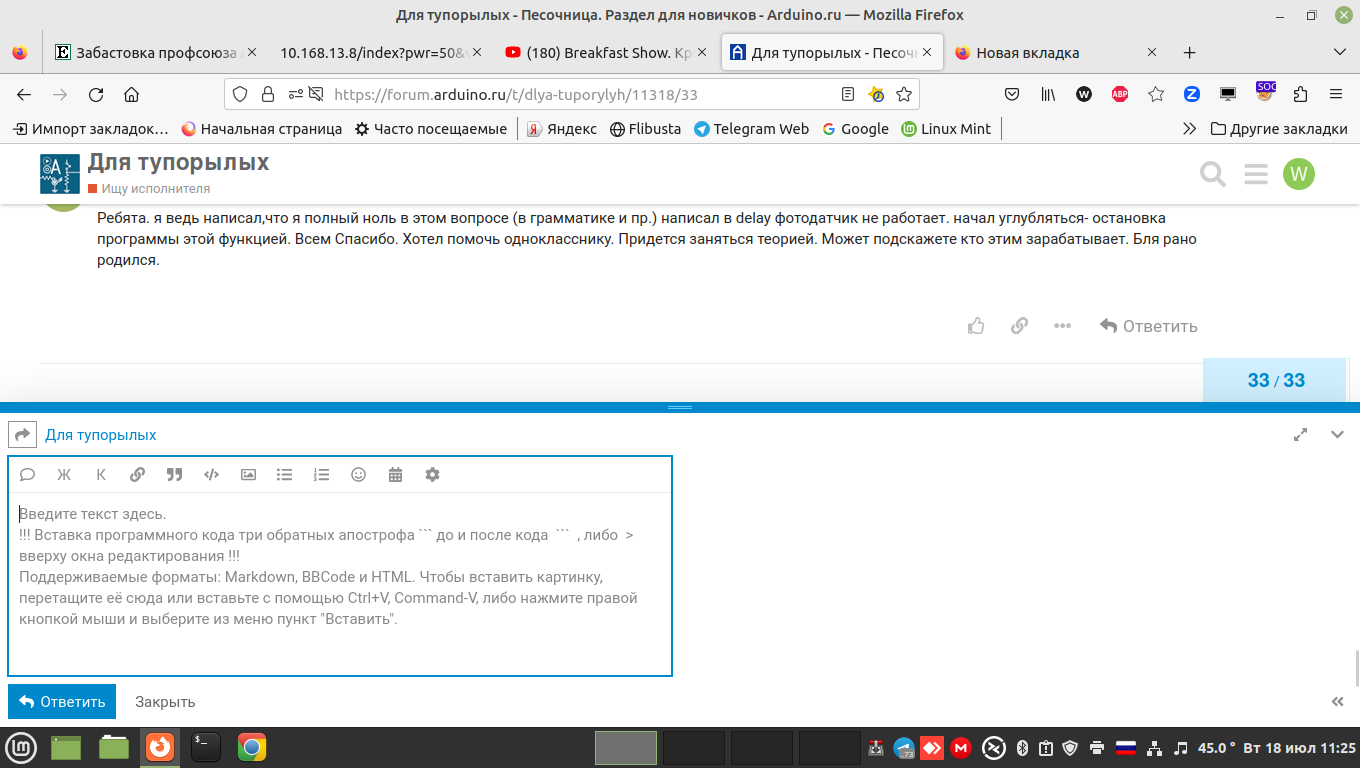Image resolution: width=1360 pixels, height=768 pixels.
Task: Insert a blockquote in the editor
Action: pyautogui.click(x=174, y=475)
